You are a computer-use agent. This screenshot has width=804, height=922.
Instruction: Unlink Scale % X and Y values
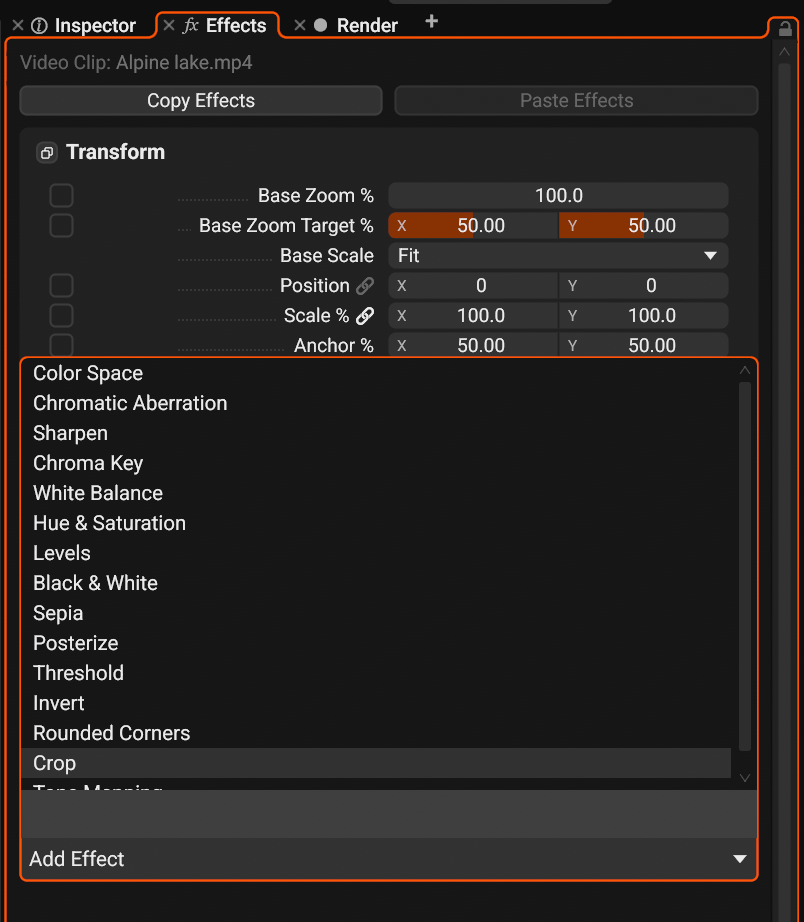(x=365, y=316)
